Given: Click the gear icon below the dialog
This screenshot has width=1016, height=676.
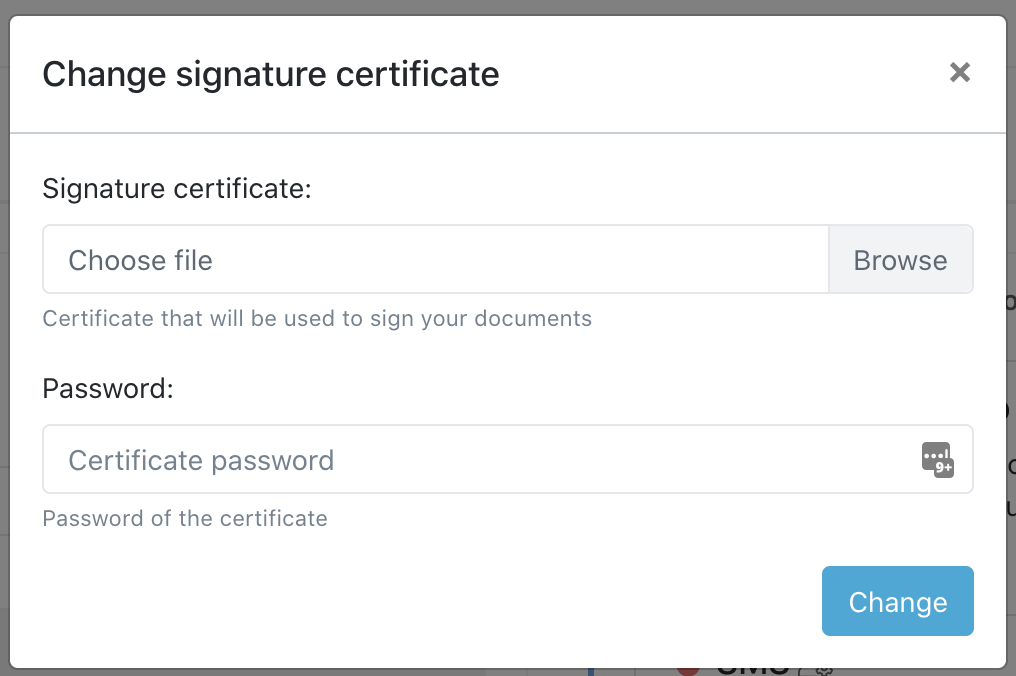Looking at the screenshot, I should pyautogui.click(x=825, y=672).
